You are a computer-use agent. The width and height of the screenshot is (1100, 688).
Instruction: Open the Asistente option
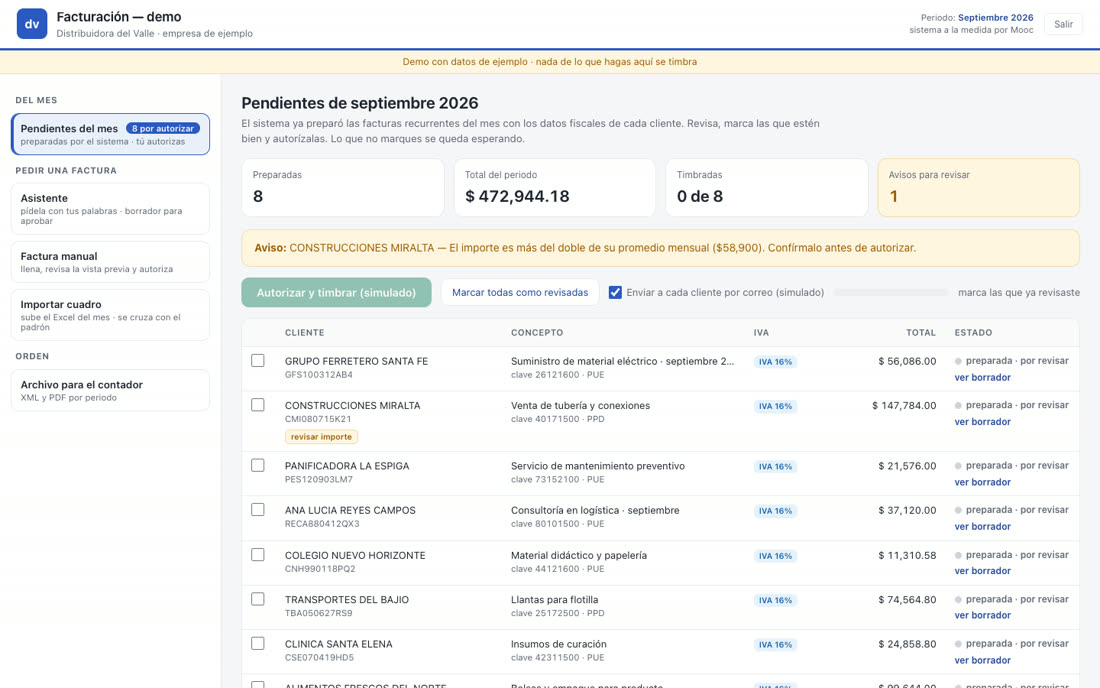point(110,209)
